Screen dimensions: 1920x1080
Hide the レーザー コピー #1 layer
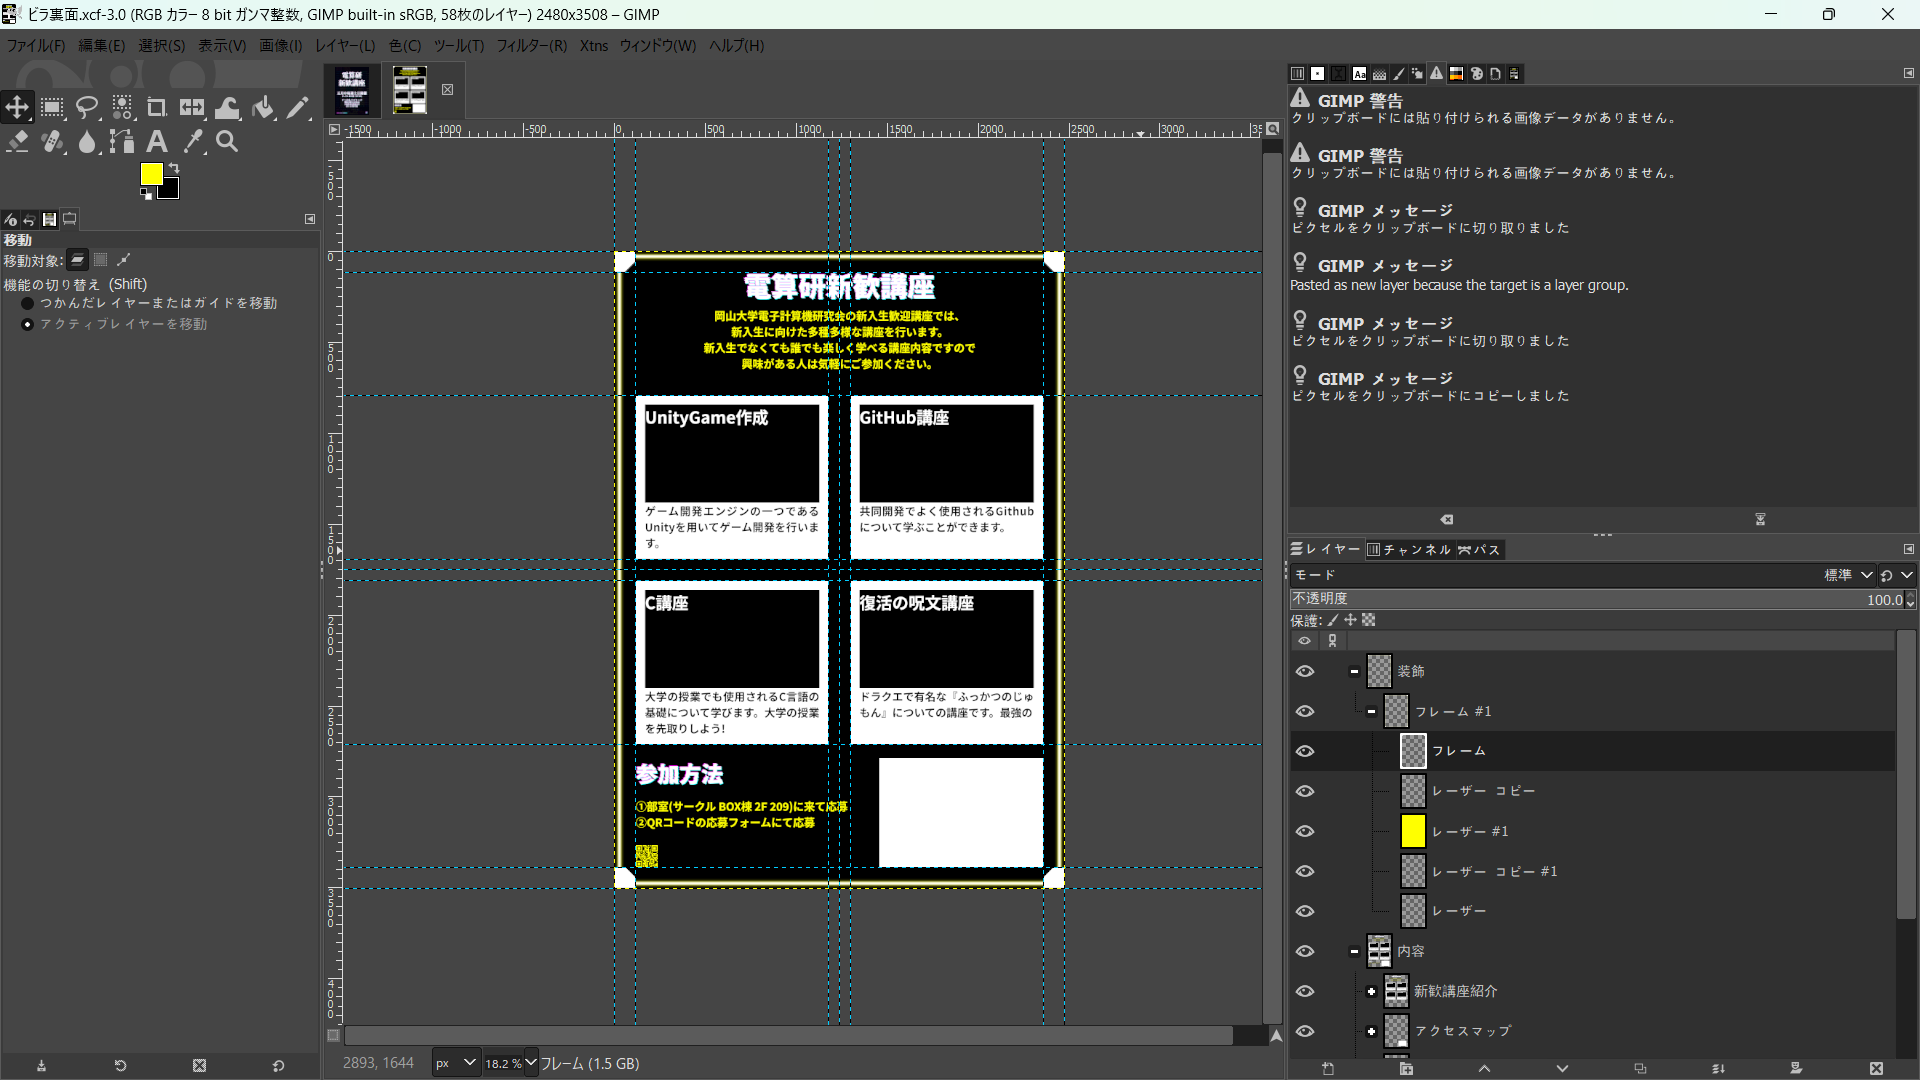click(x=1305, y=871)
